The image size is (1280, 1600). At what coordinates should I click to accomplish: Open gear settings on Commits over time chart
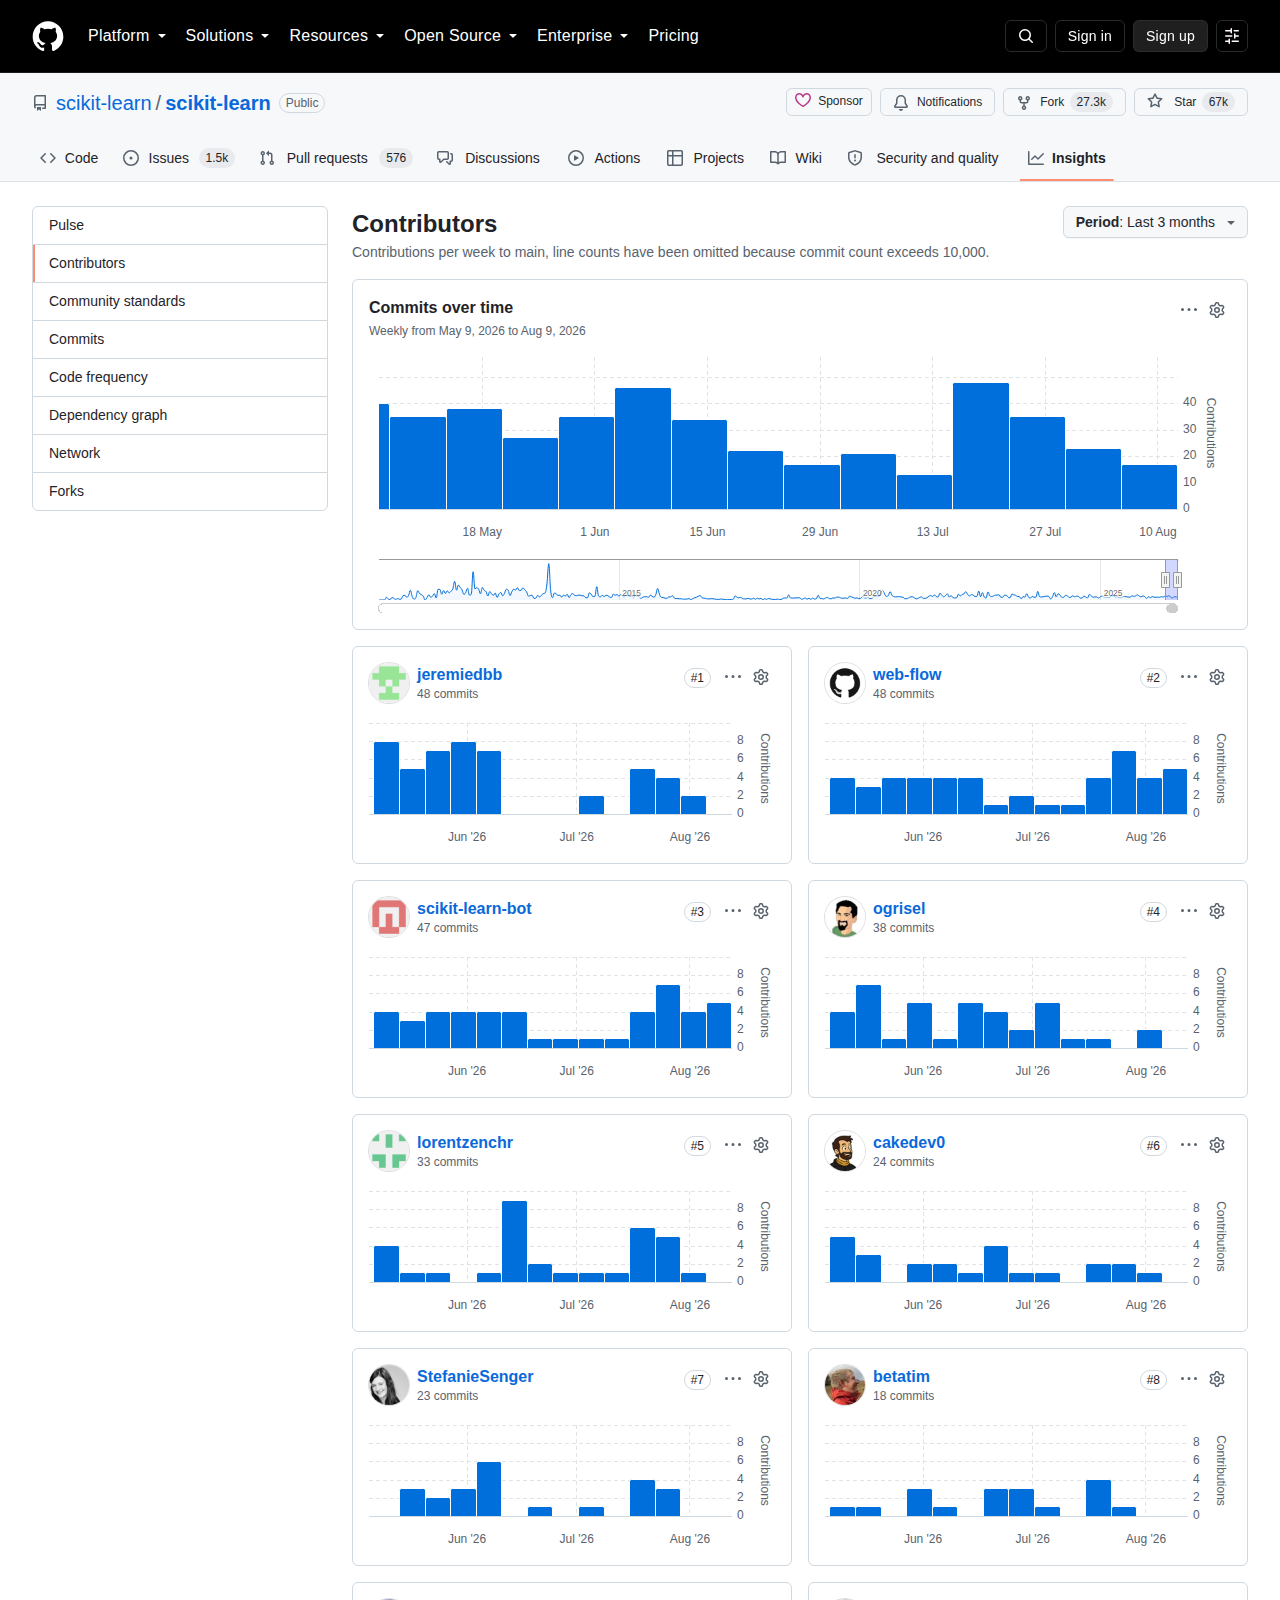pos(1217,310)
